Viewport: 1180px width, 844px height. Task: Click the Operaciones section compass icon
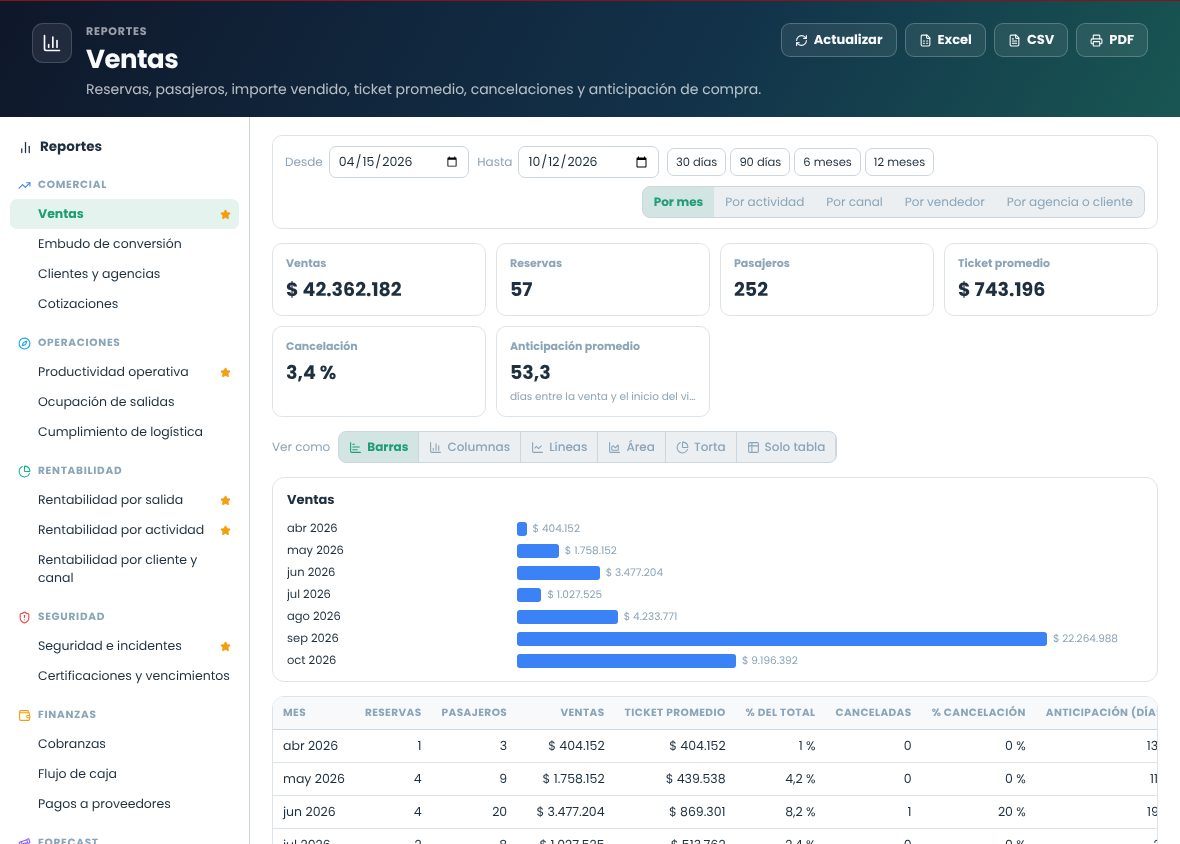pos(24,343)
